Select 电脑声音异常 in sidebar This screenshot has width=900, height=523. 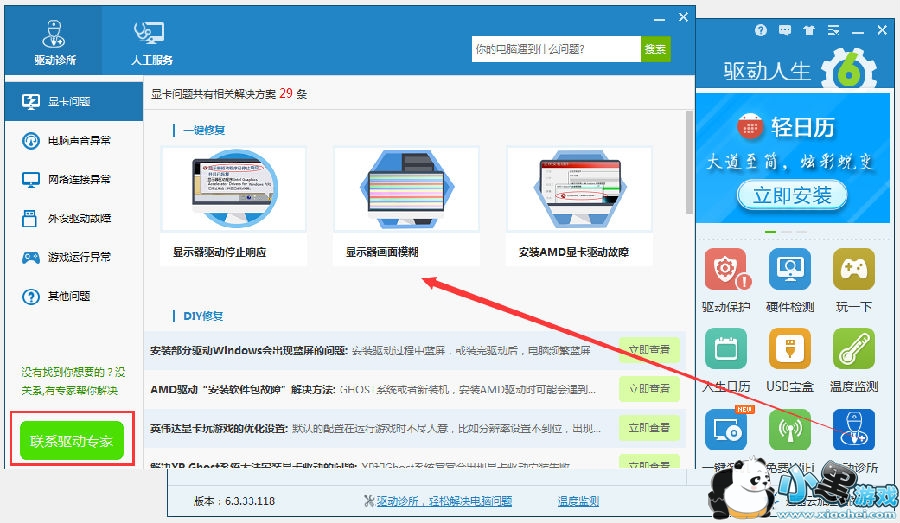point(73,140)
